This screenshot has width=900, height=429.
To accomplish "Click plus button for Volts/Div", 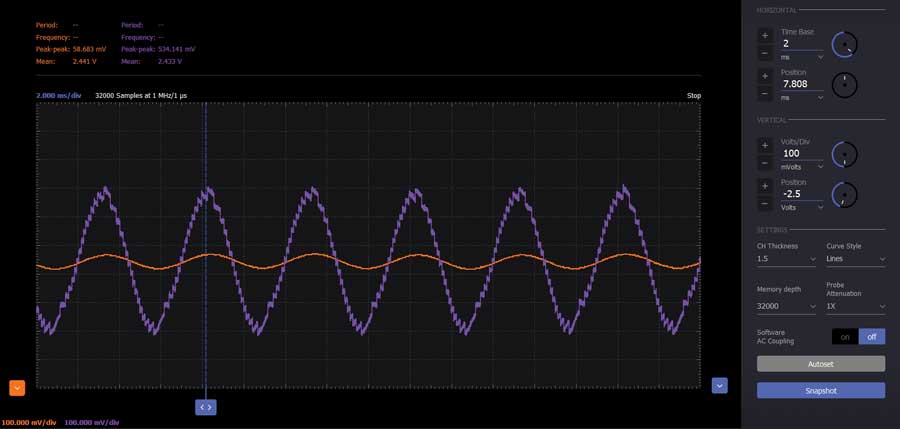I will point(765,145).
